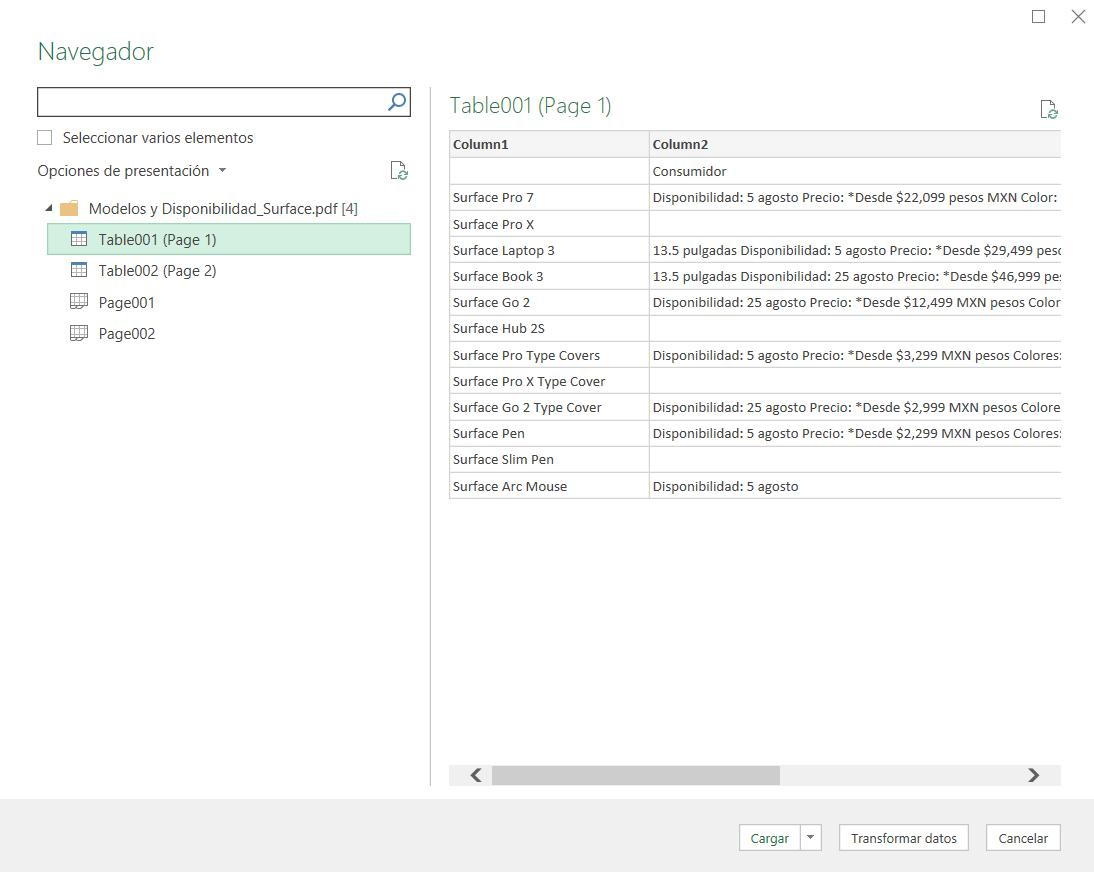Click the Transformar datos button

(903, 838)
